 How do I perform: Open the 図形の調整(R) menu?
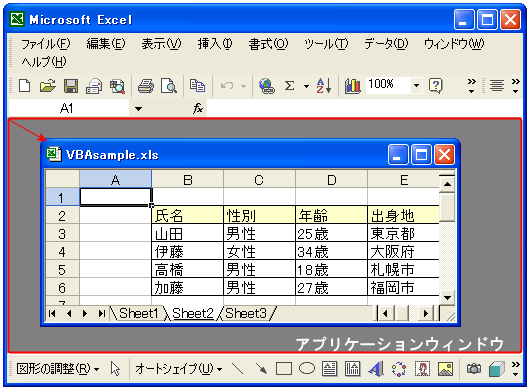coord(58,369)
